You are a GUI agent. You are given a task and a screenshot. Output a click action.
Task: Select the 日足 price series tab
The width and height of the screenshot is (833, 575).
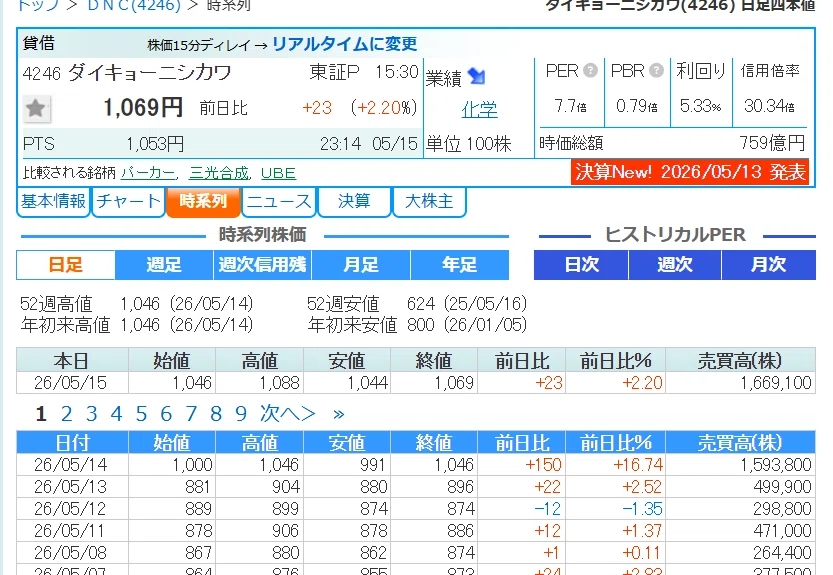pos(66,265)
